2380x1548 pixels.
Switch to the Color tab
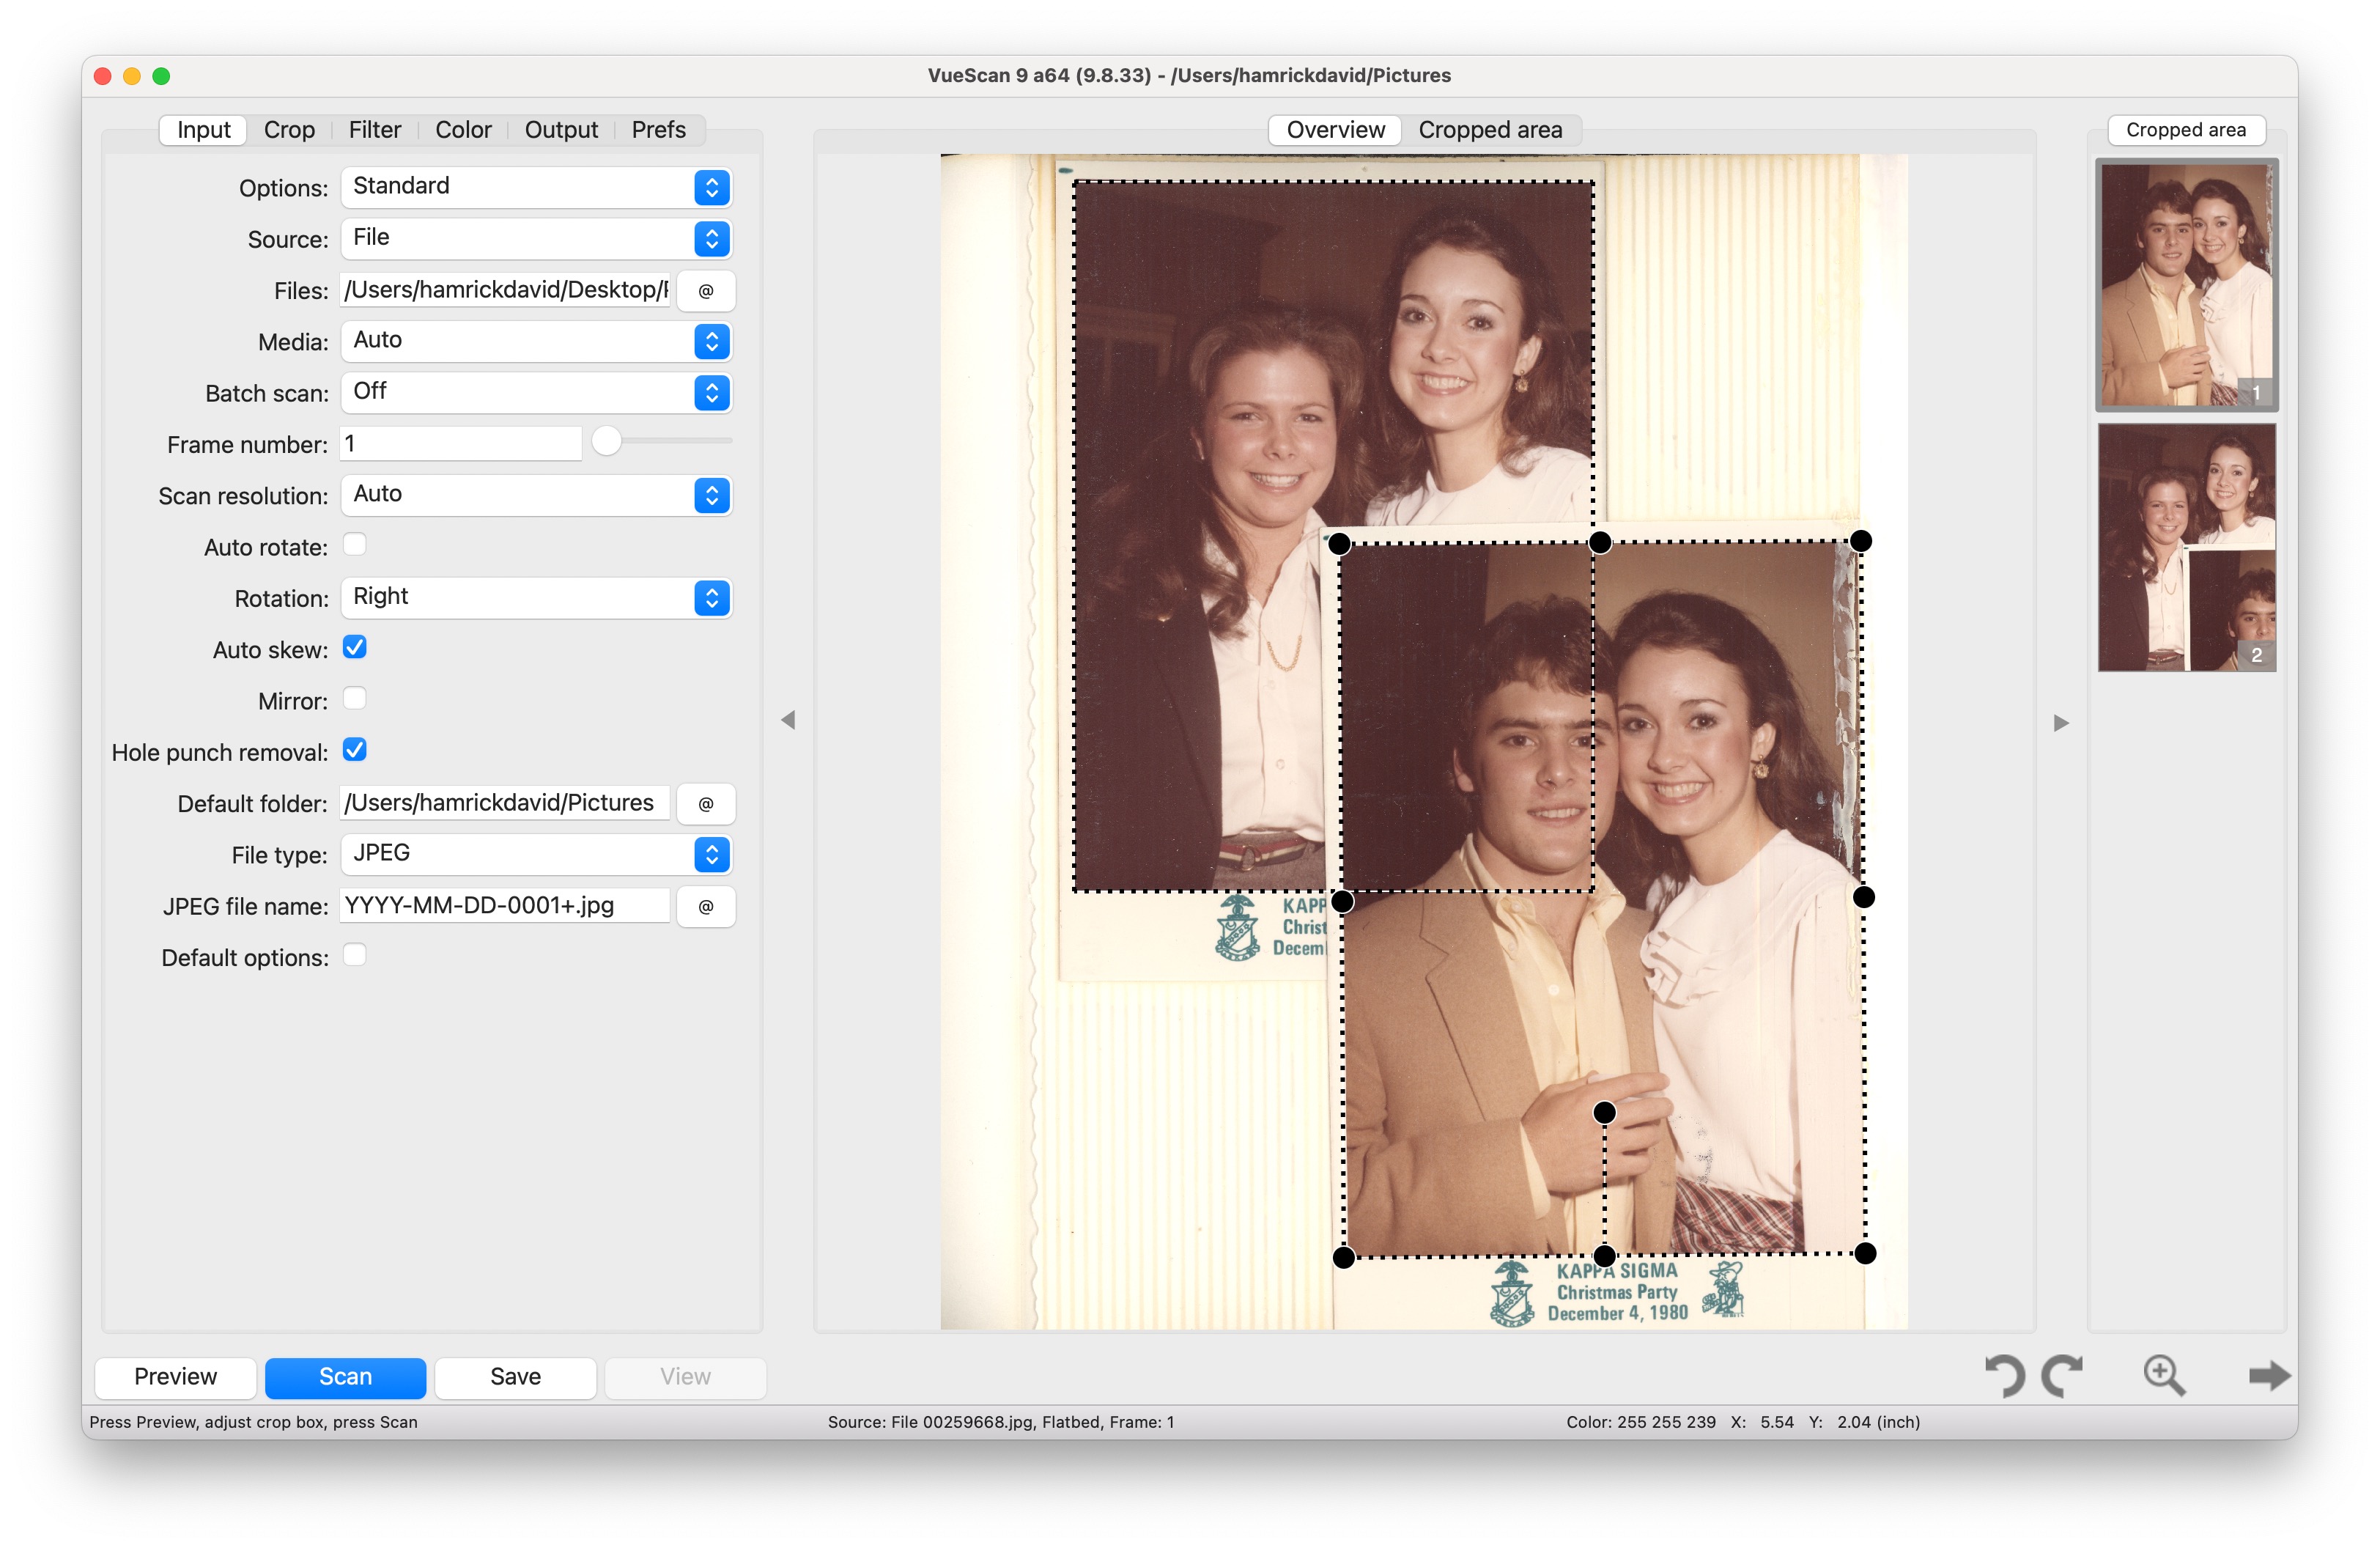[463, 130]
